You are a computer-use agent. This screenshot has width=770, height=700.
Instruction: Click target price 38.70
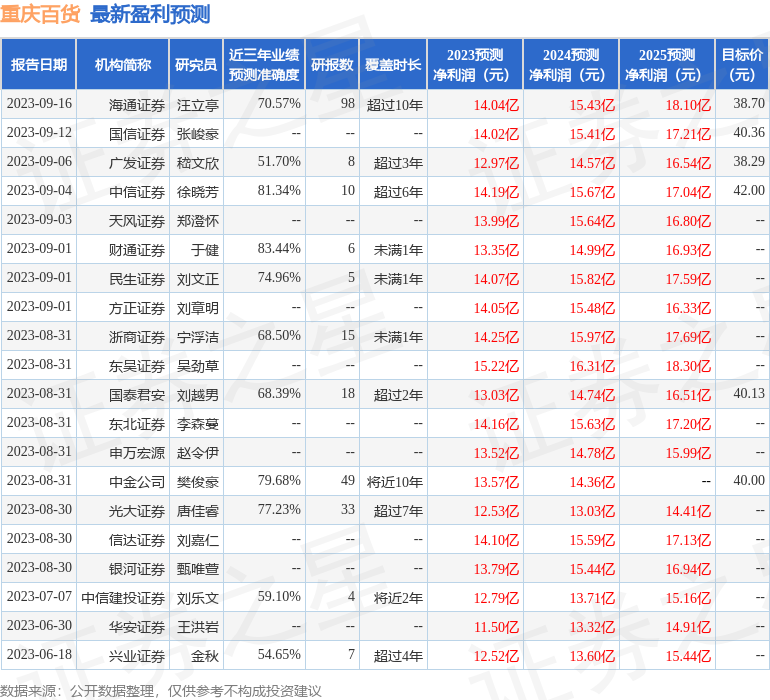(x=749, y=104)
